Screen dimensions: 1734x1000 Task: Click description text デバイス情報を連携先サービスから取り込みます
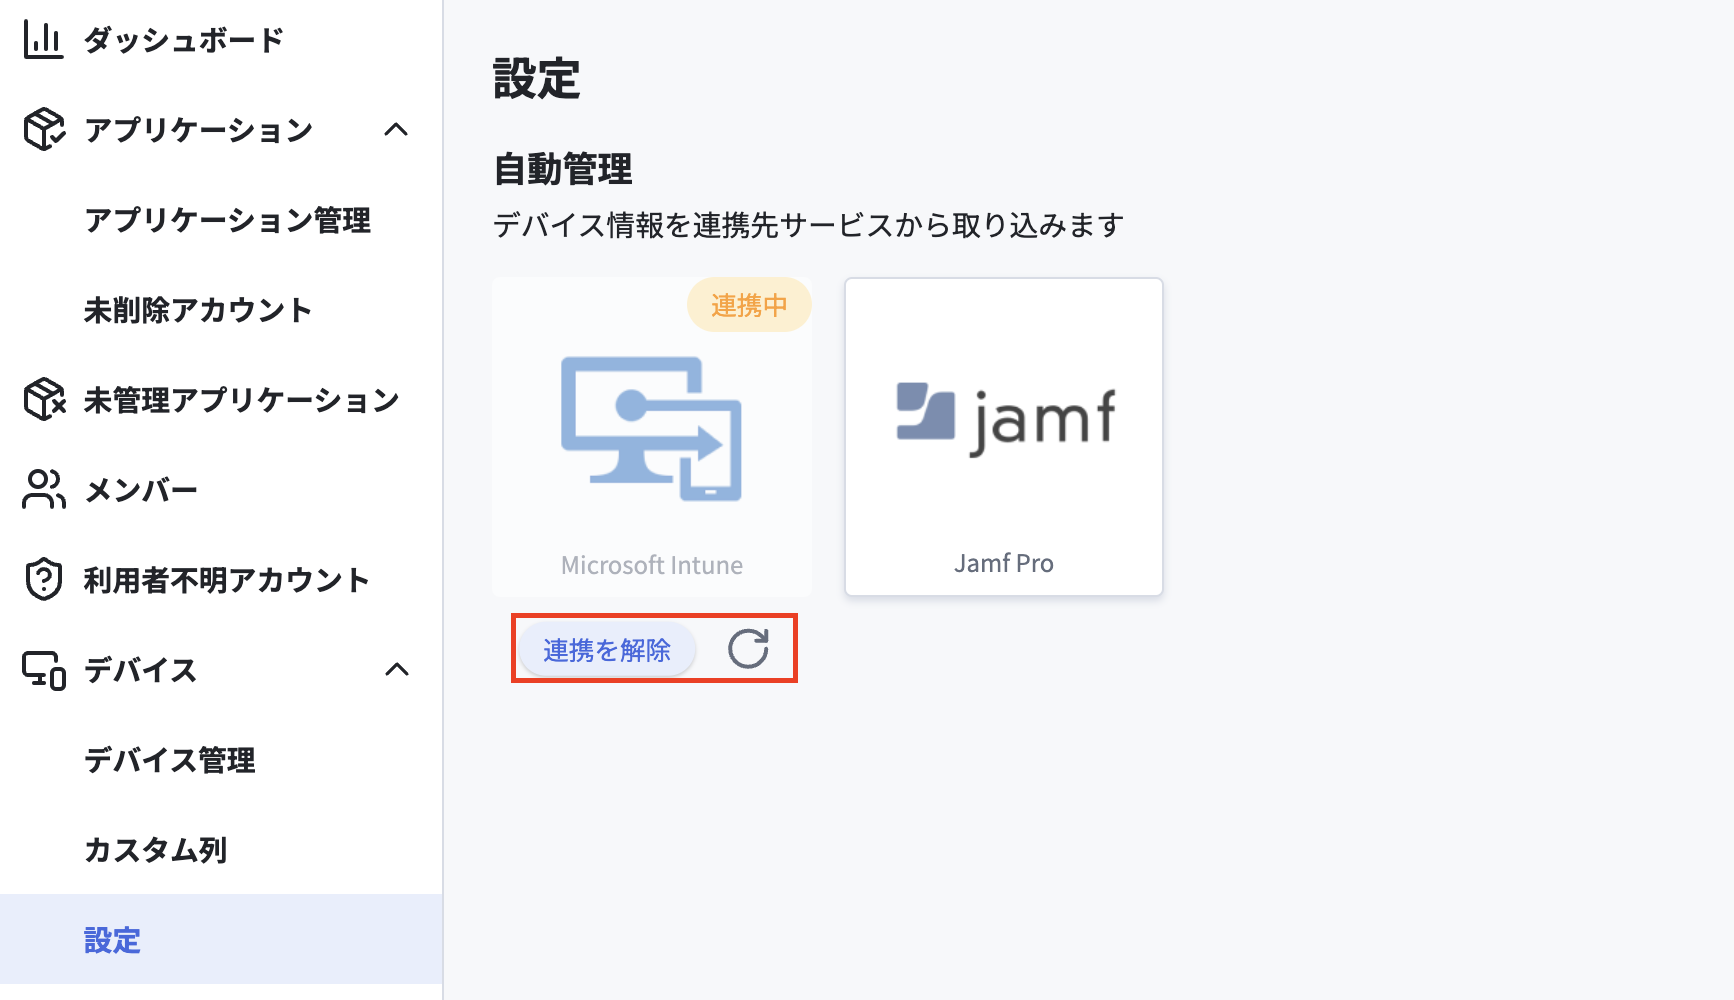[809, 225]
